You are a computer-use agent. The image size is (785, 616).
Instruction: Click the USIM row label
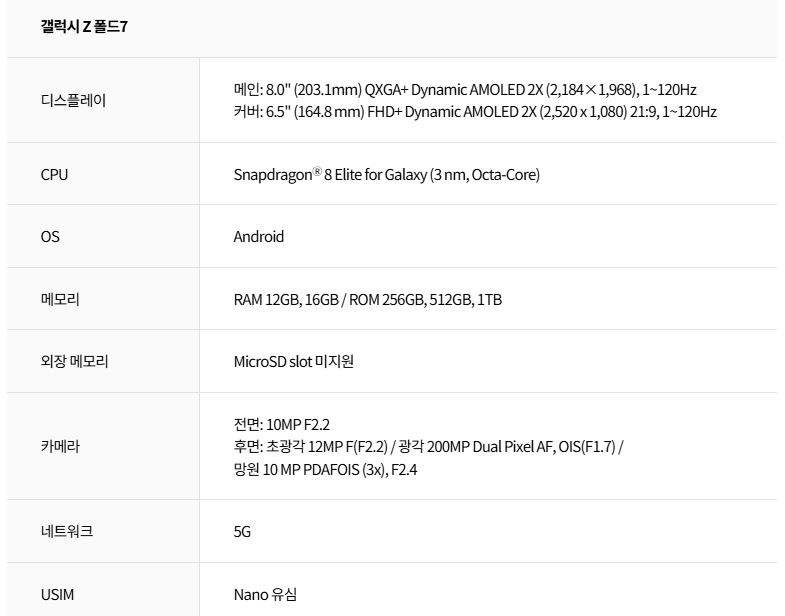pos(57,594)
